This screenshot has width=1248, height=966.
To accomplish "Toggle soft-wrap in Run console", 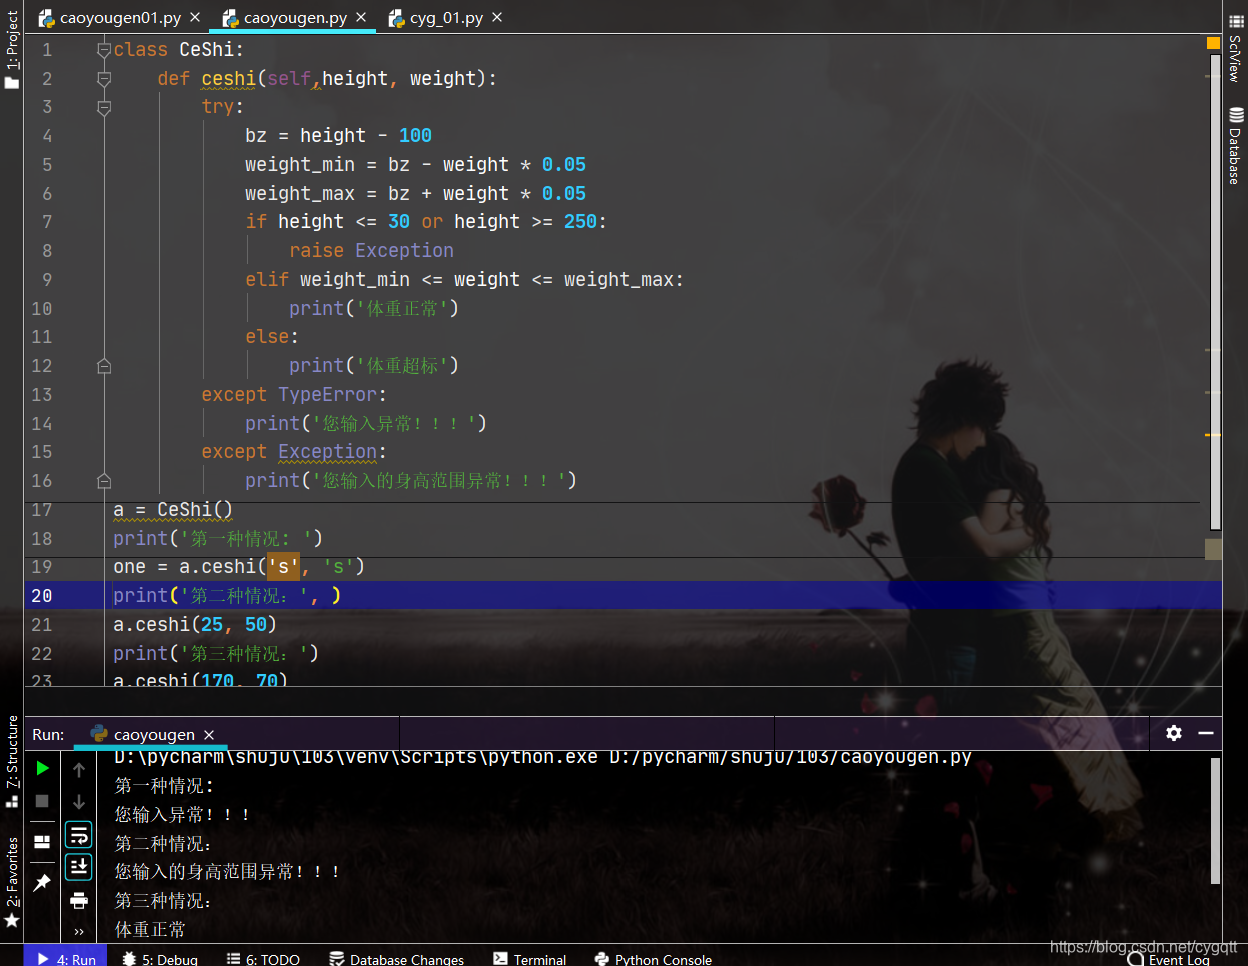I will coord(79,834).
